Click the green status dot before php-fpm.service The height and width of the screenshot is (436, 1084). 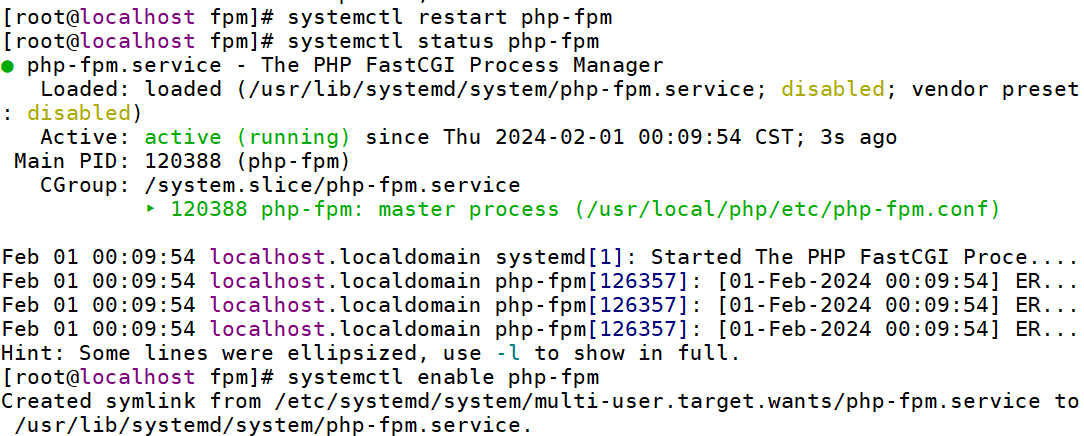[7, 67]
